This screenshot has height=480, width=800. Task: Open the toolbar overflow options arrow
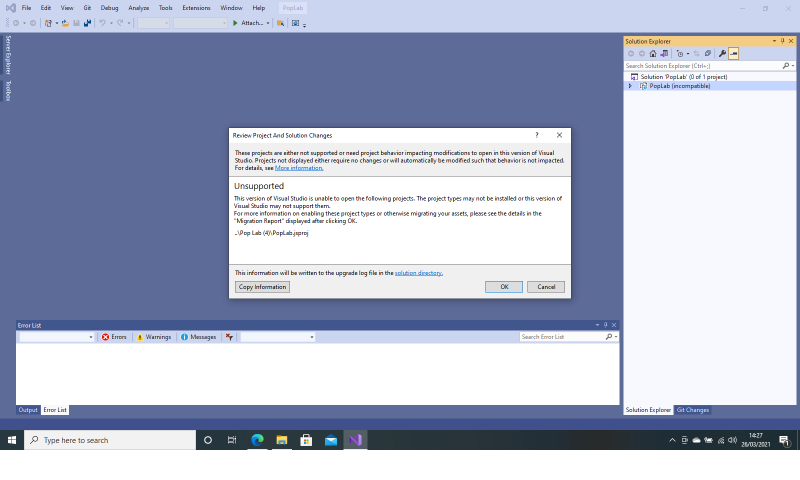tap(305, 24)
